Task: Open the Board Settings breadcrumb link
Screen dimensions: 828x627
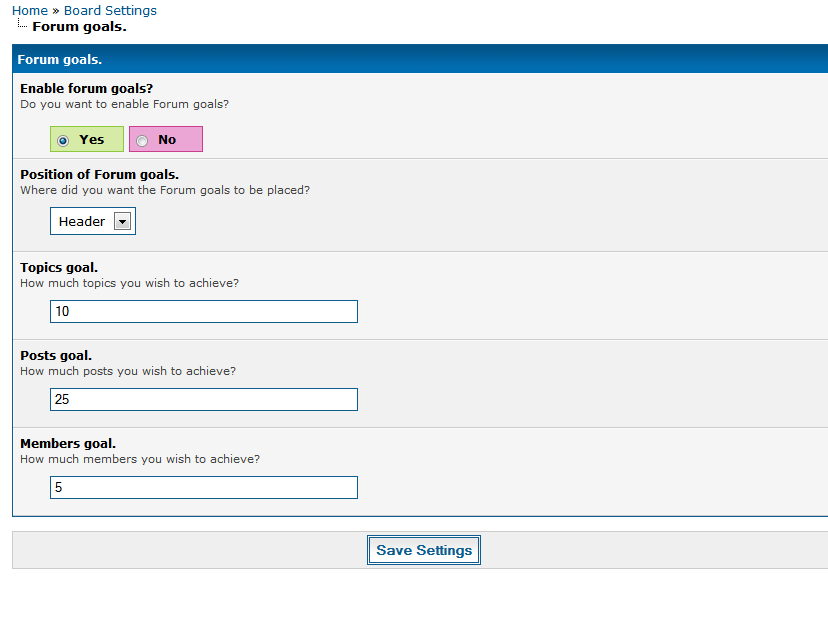Action: tap(110, 11)
